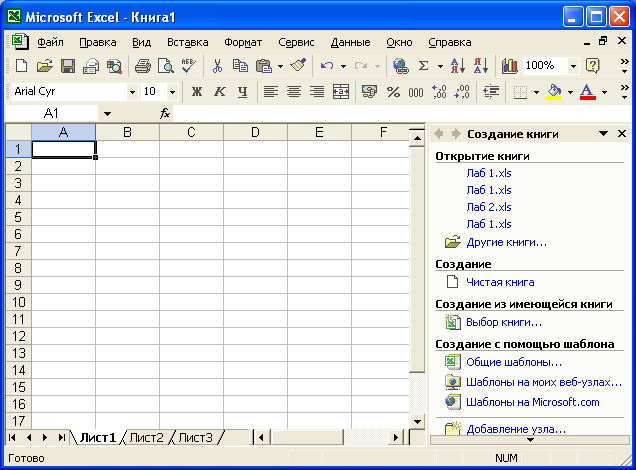The image size is (636, 470).
Task: Click the Open folder icon in toolbar
Action: [x=44, y=65]
